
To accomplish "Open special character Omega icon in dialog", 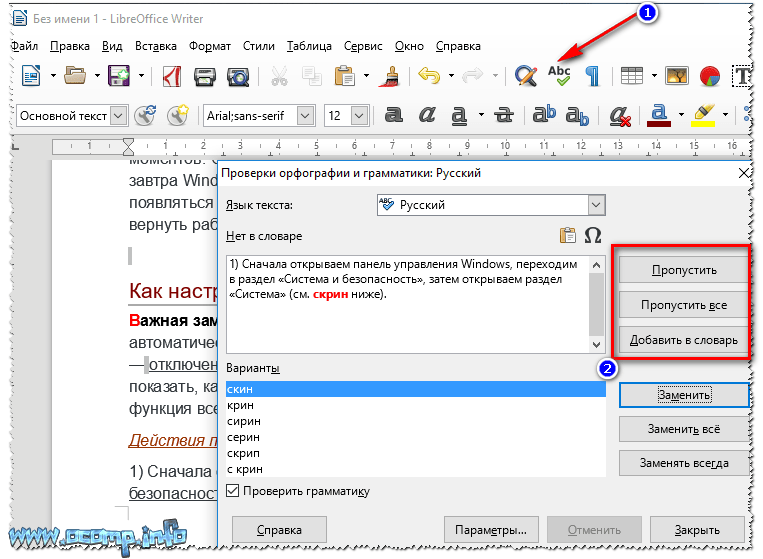I will 593,236.
